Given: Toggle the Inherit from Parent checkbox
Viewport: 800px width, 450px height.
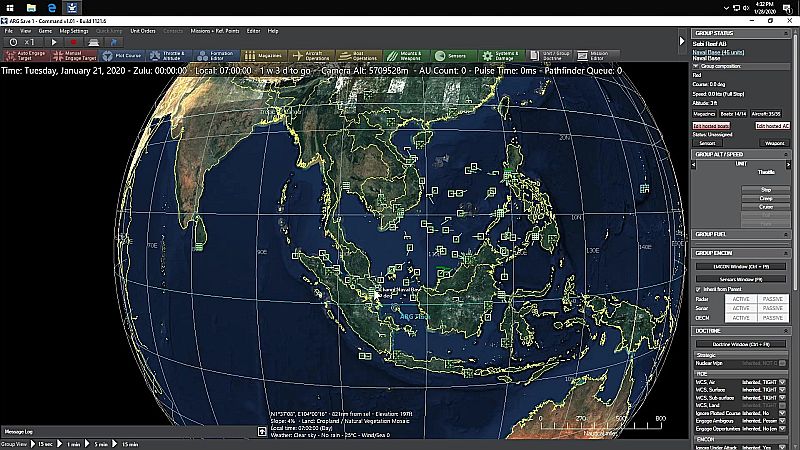Looking at the screenshot, I should pos(698,289).
